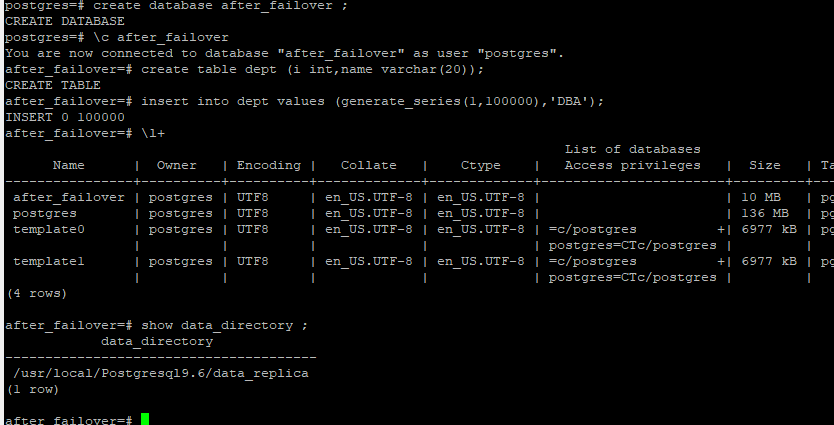Click the 'Name' column header
This screenshot has width=834, height=425.
click(69, 165)
